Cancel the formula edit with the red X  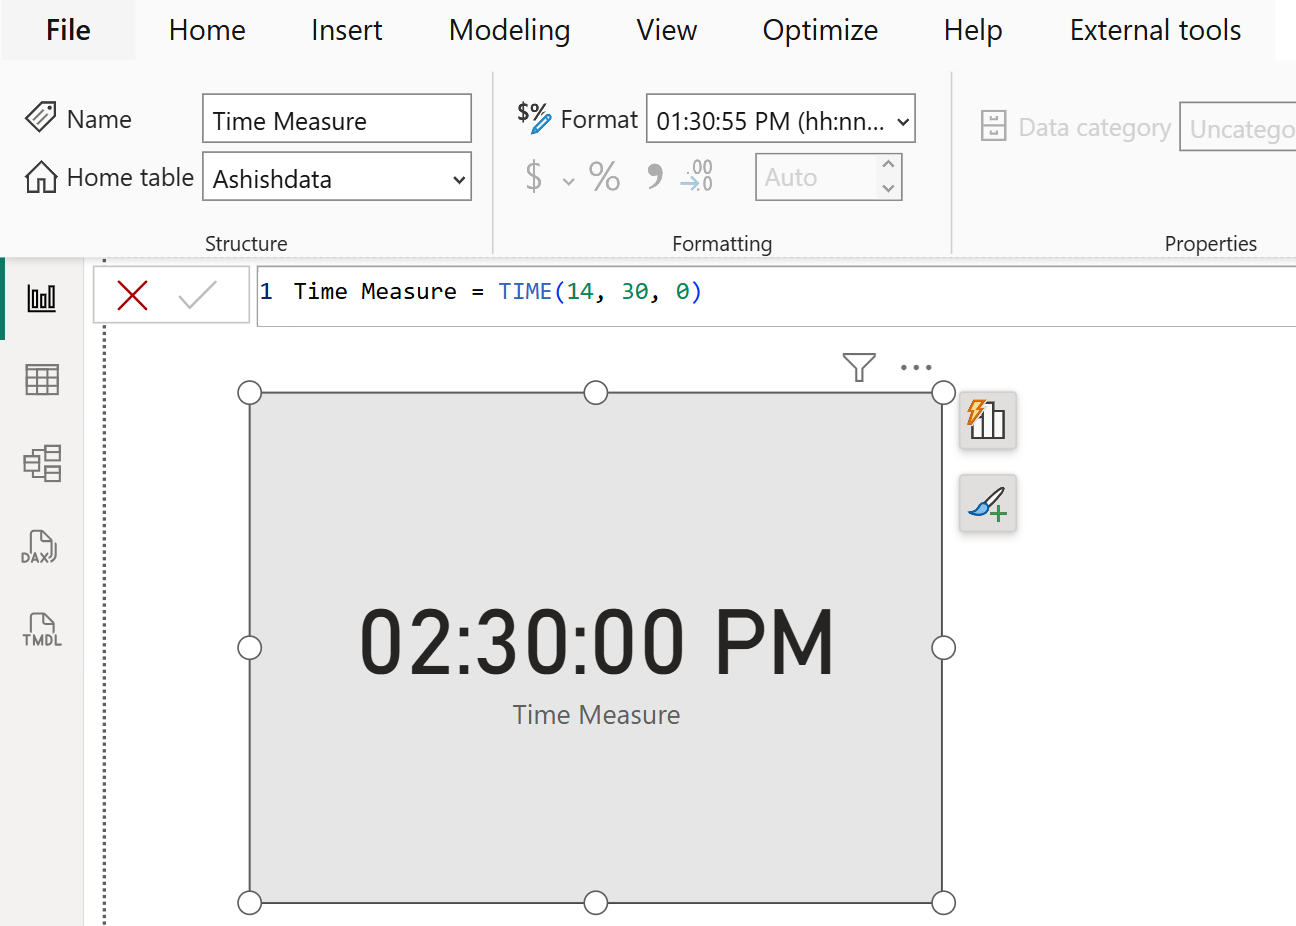click(131, 294)
